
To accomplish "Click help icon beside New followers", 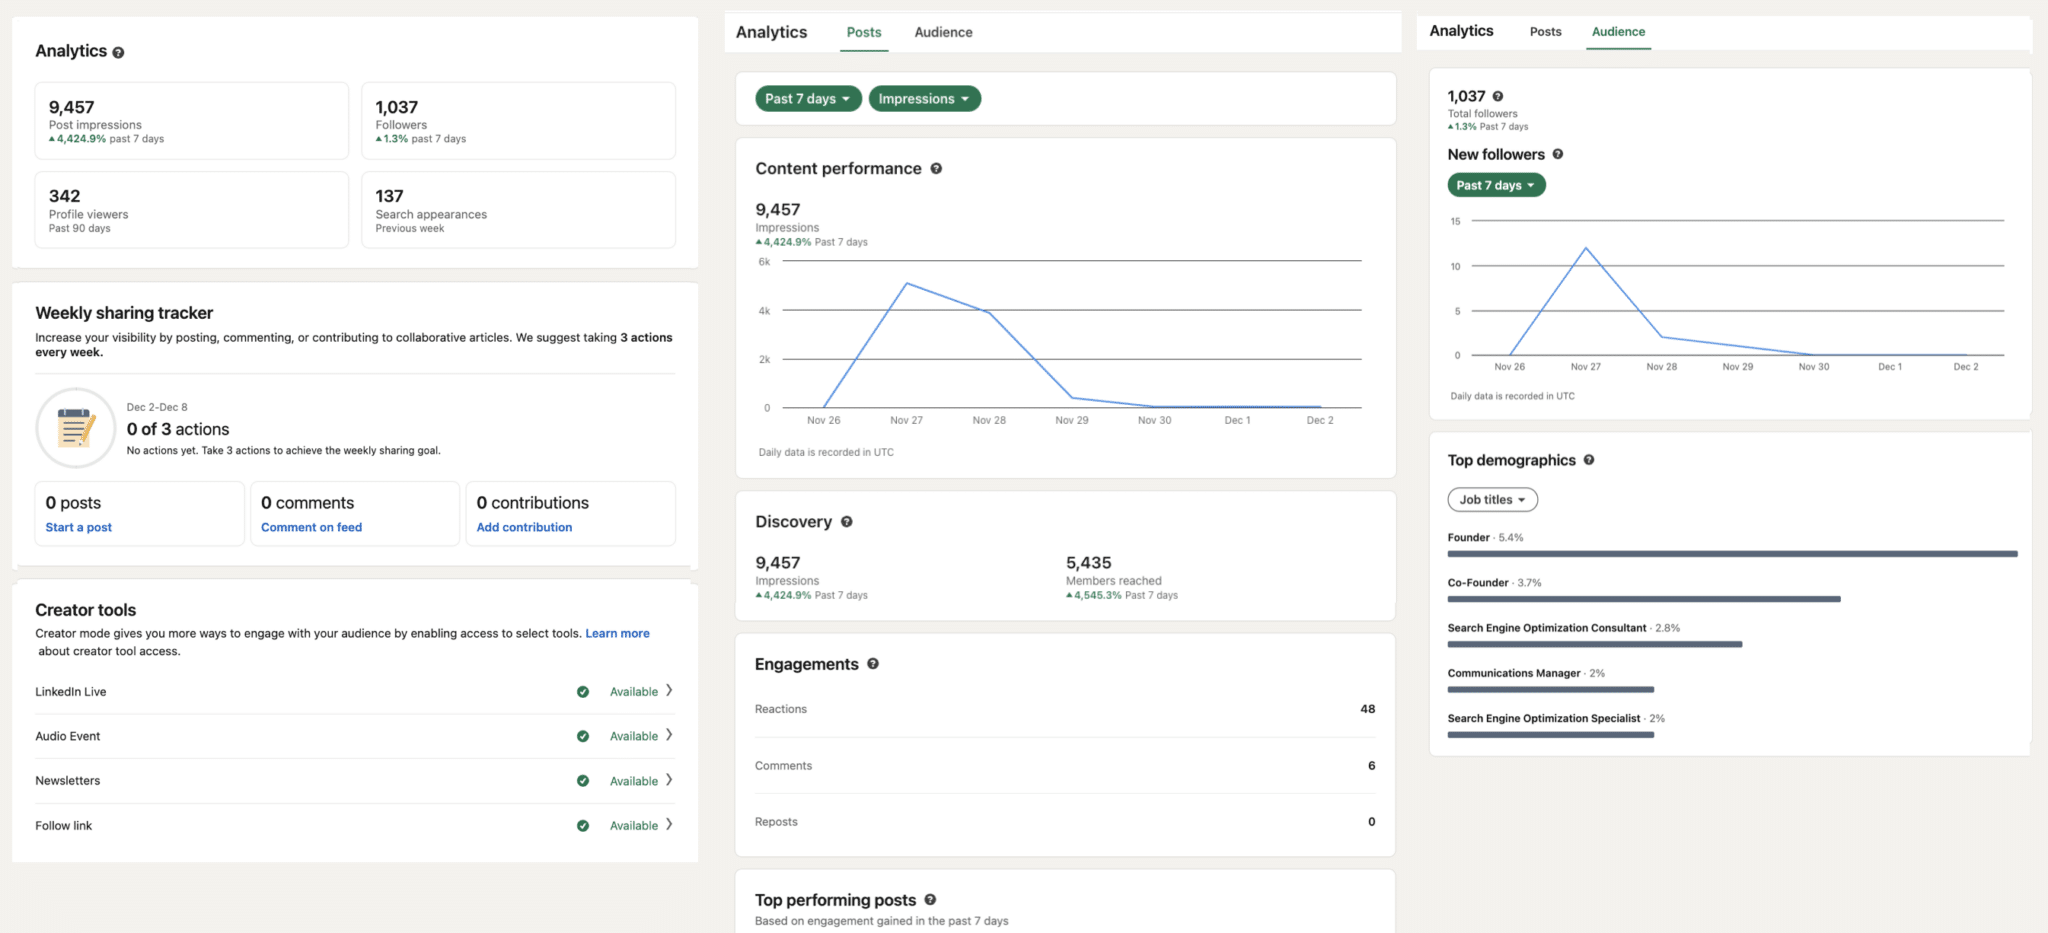I will pyautogui.click(x=1557, y=154).
